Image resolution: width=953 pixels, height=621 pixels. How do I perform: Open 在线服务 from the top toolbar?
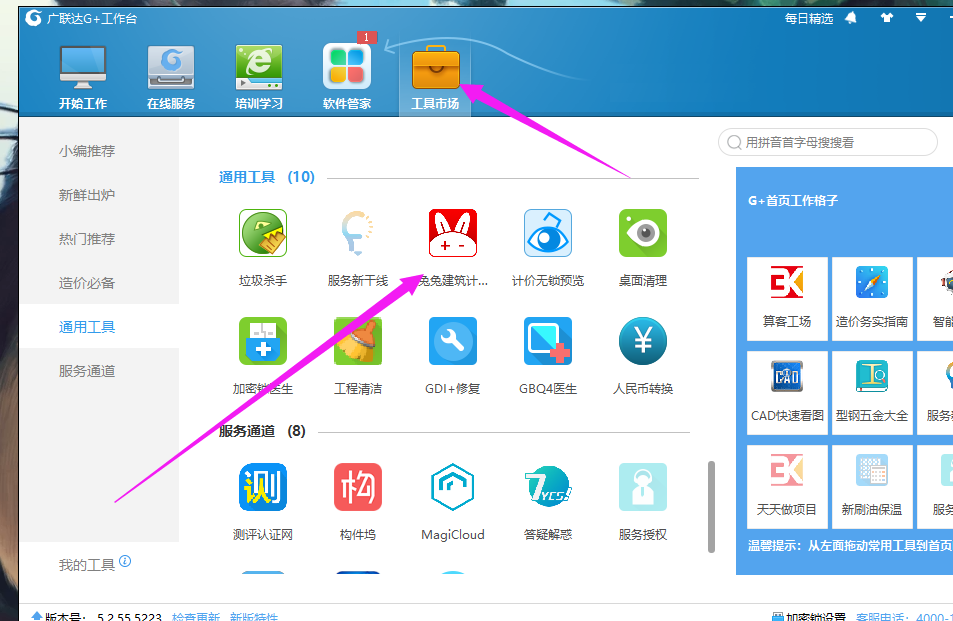[171, 77]
